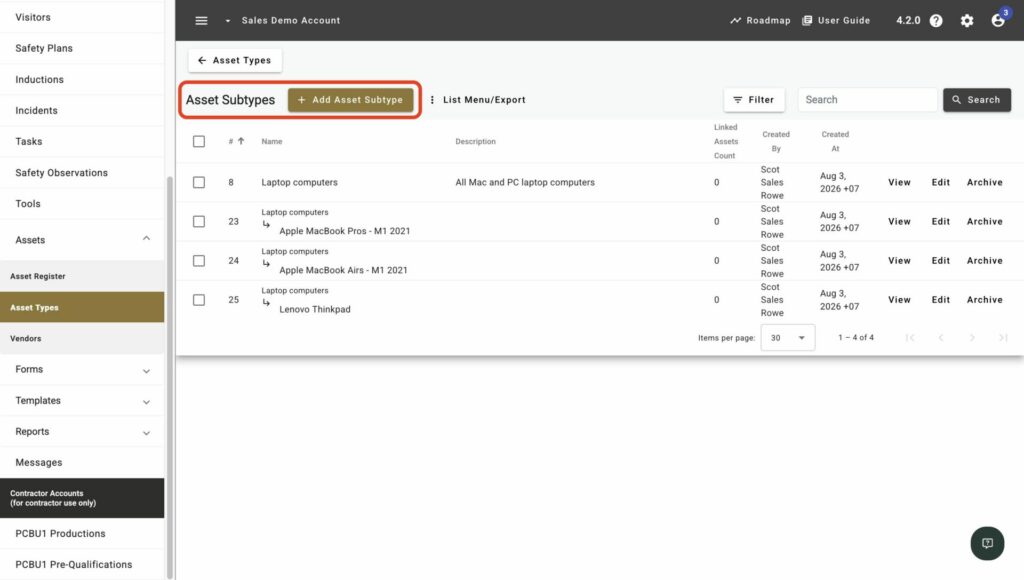Open Tasks in the sidebar
Image resolution: width=1024 pixels, height=580 pixels.
click(x=82, y=141)
